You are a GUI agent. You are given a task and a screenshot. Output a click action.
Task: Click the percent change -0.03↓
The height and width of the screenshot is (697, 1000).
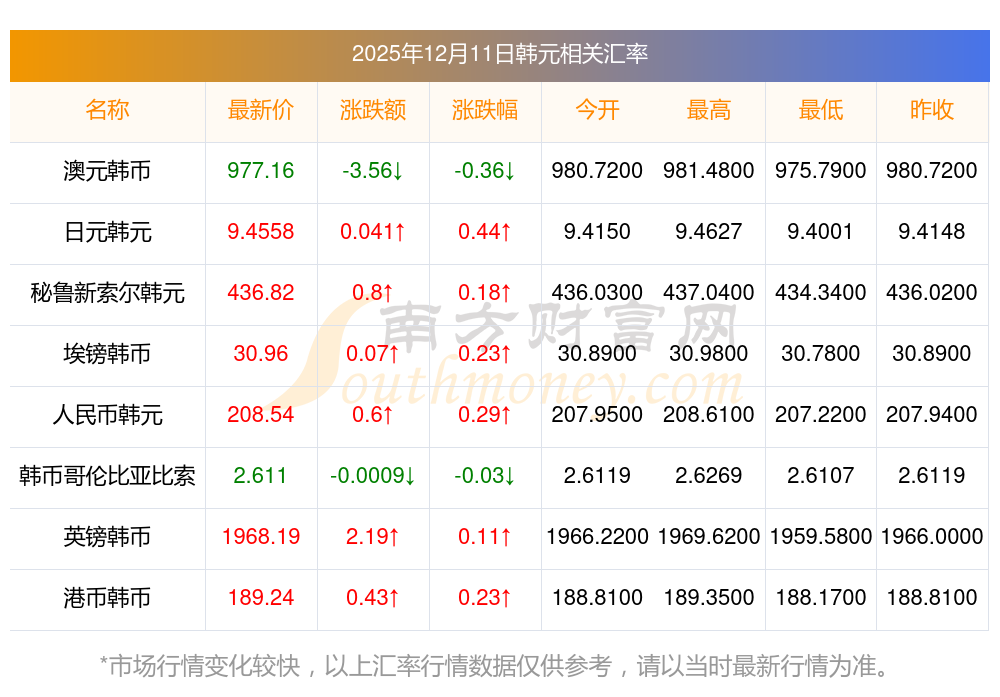[x=485, y=476]
